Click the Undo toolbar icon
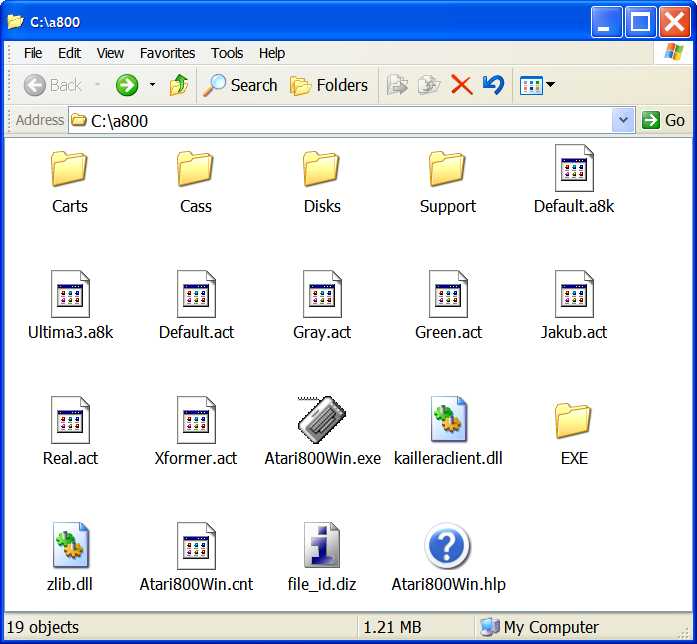The height and width of the screenshot is (644, 697). (493, 85)
